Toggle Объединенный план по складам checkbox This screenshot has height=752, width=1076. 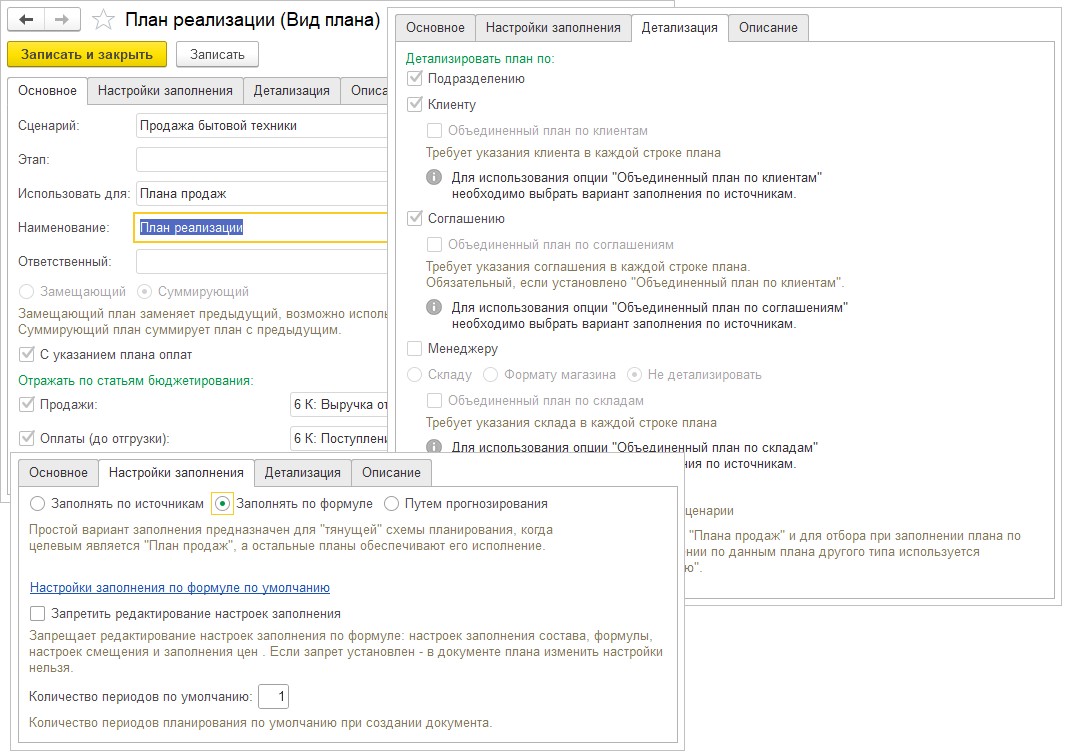point(434,401)
